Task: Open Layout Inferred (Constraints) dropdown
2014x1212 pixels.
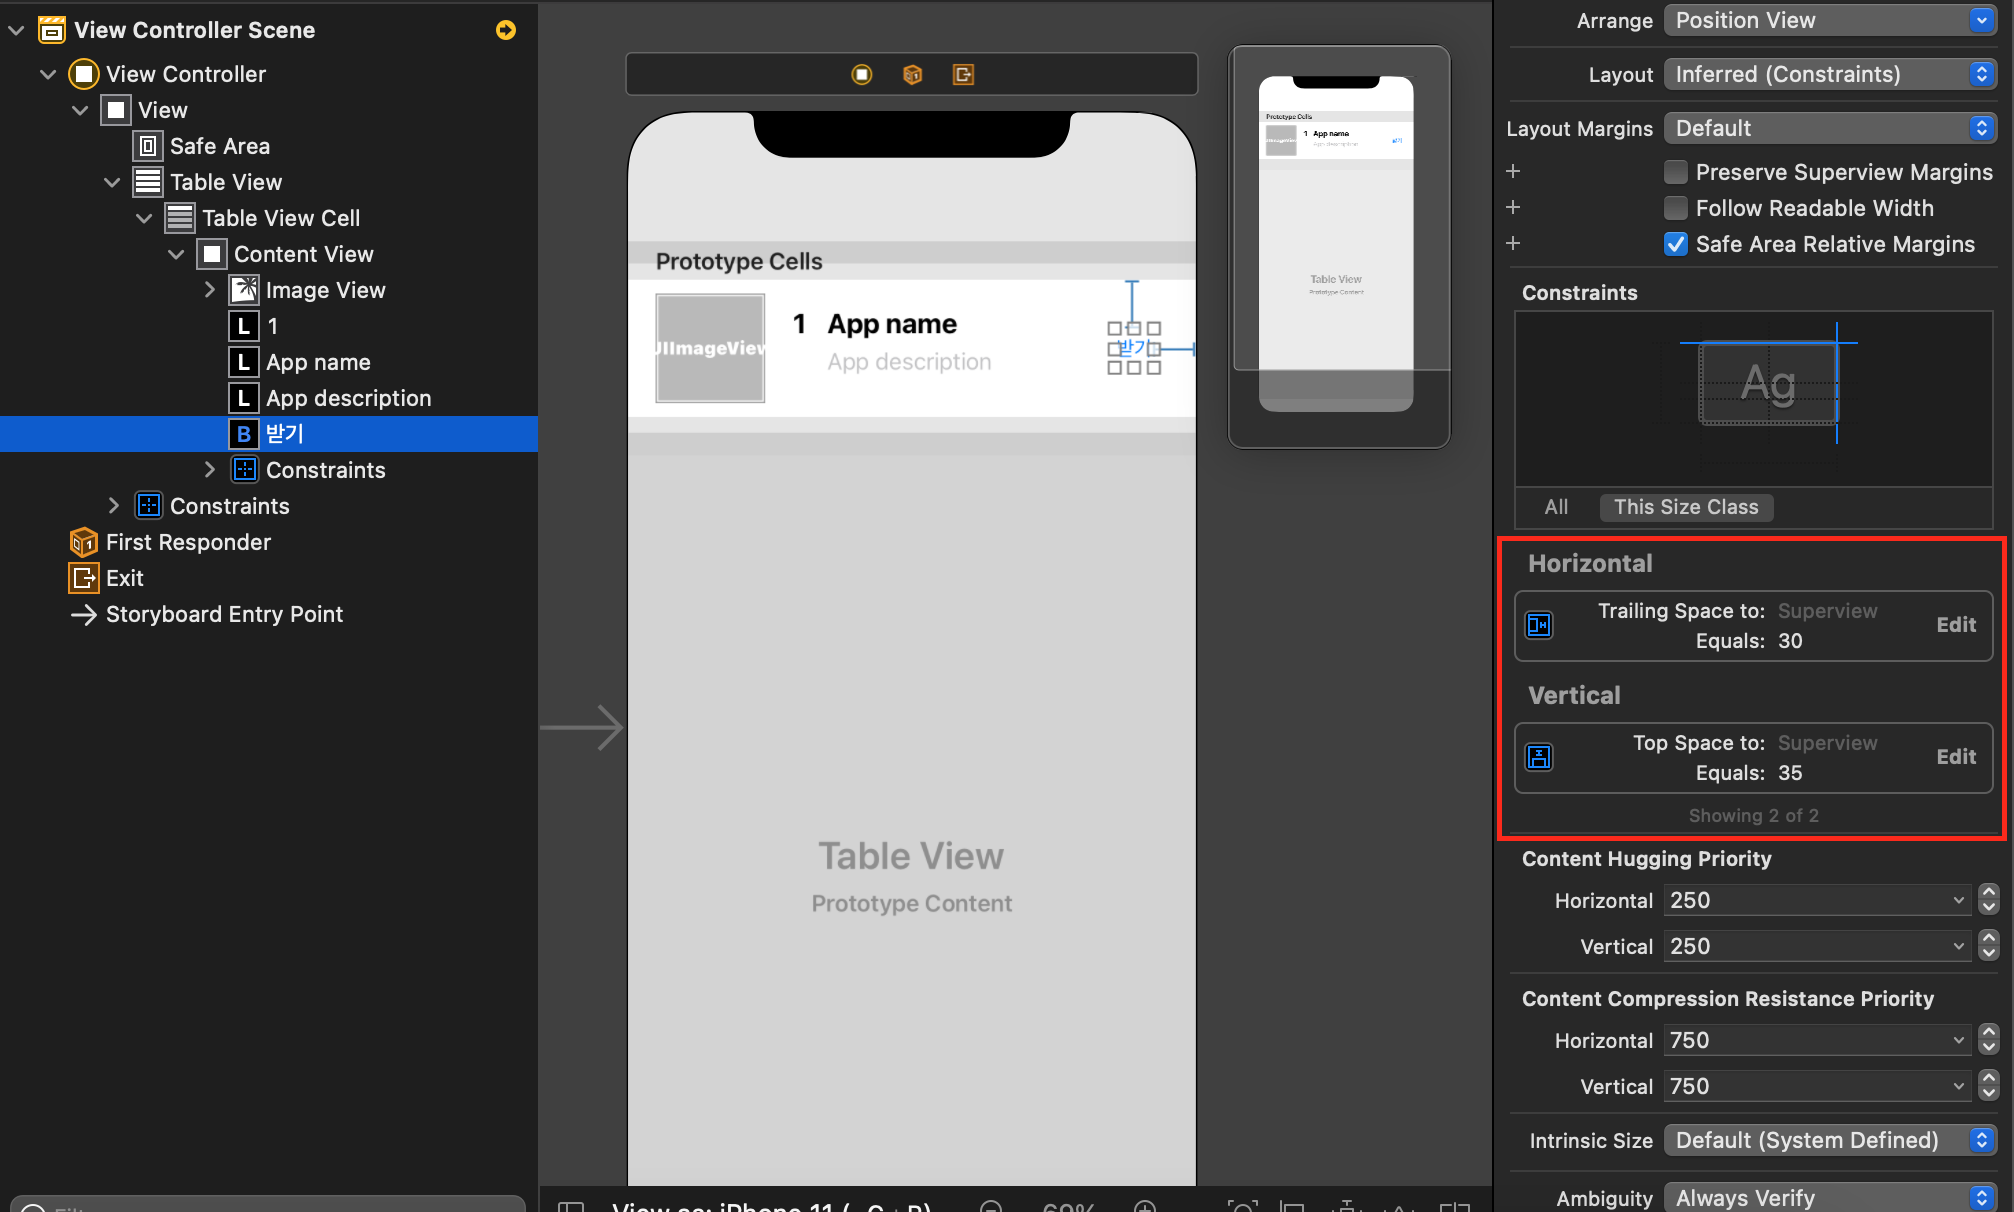Action: pos(1830,74)
